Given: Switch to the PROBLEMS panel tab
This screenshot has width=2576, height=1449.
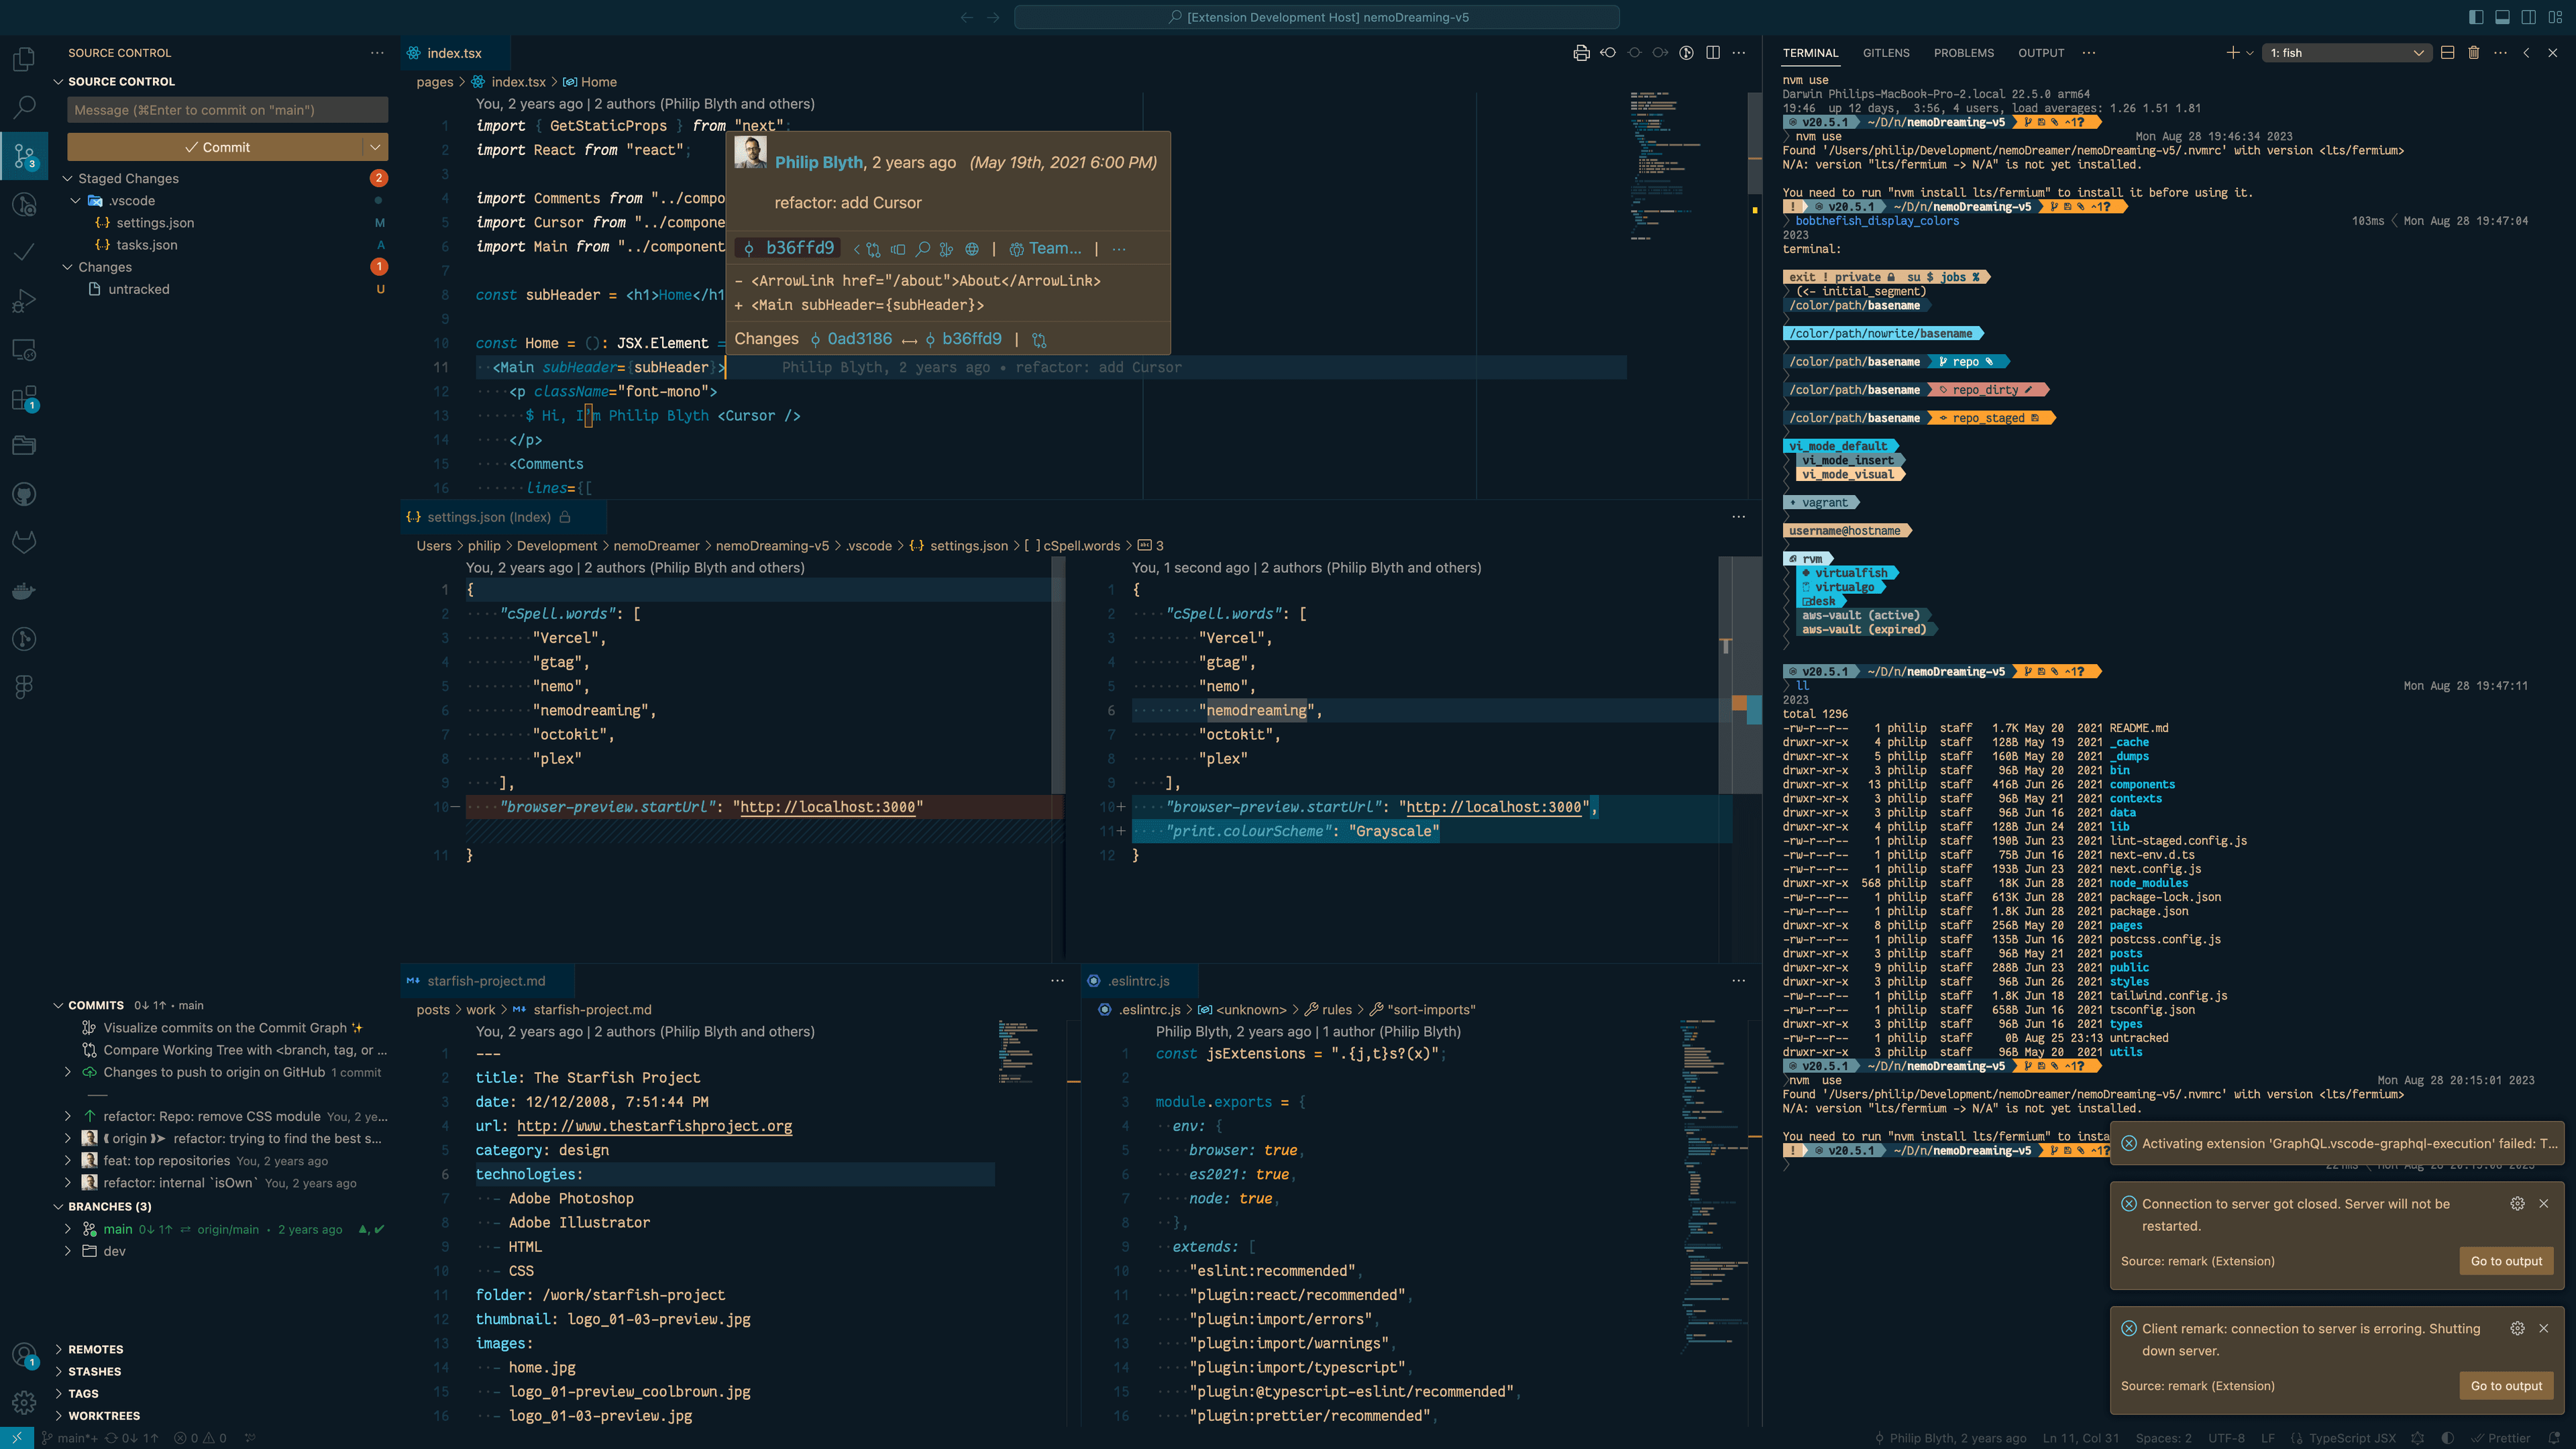Looking at the screenshot, I should (1963, 53).
